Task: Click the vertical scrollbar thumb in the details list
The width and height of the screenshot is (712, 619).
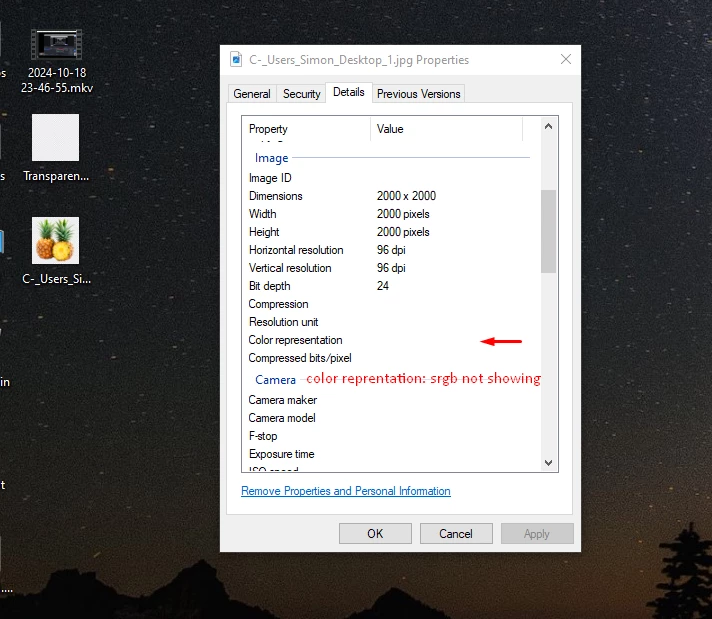Action: point(549,231)
